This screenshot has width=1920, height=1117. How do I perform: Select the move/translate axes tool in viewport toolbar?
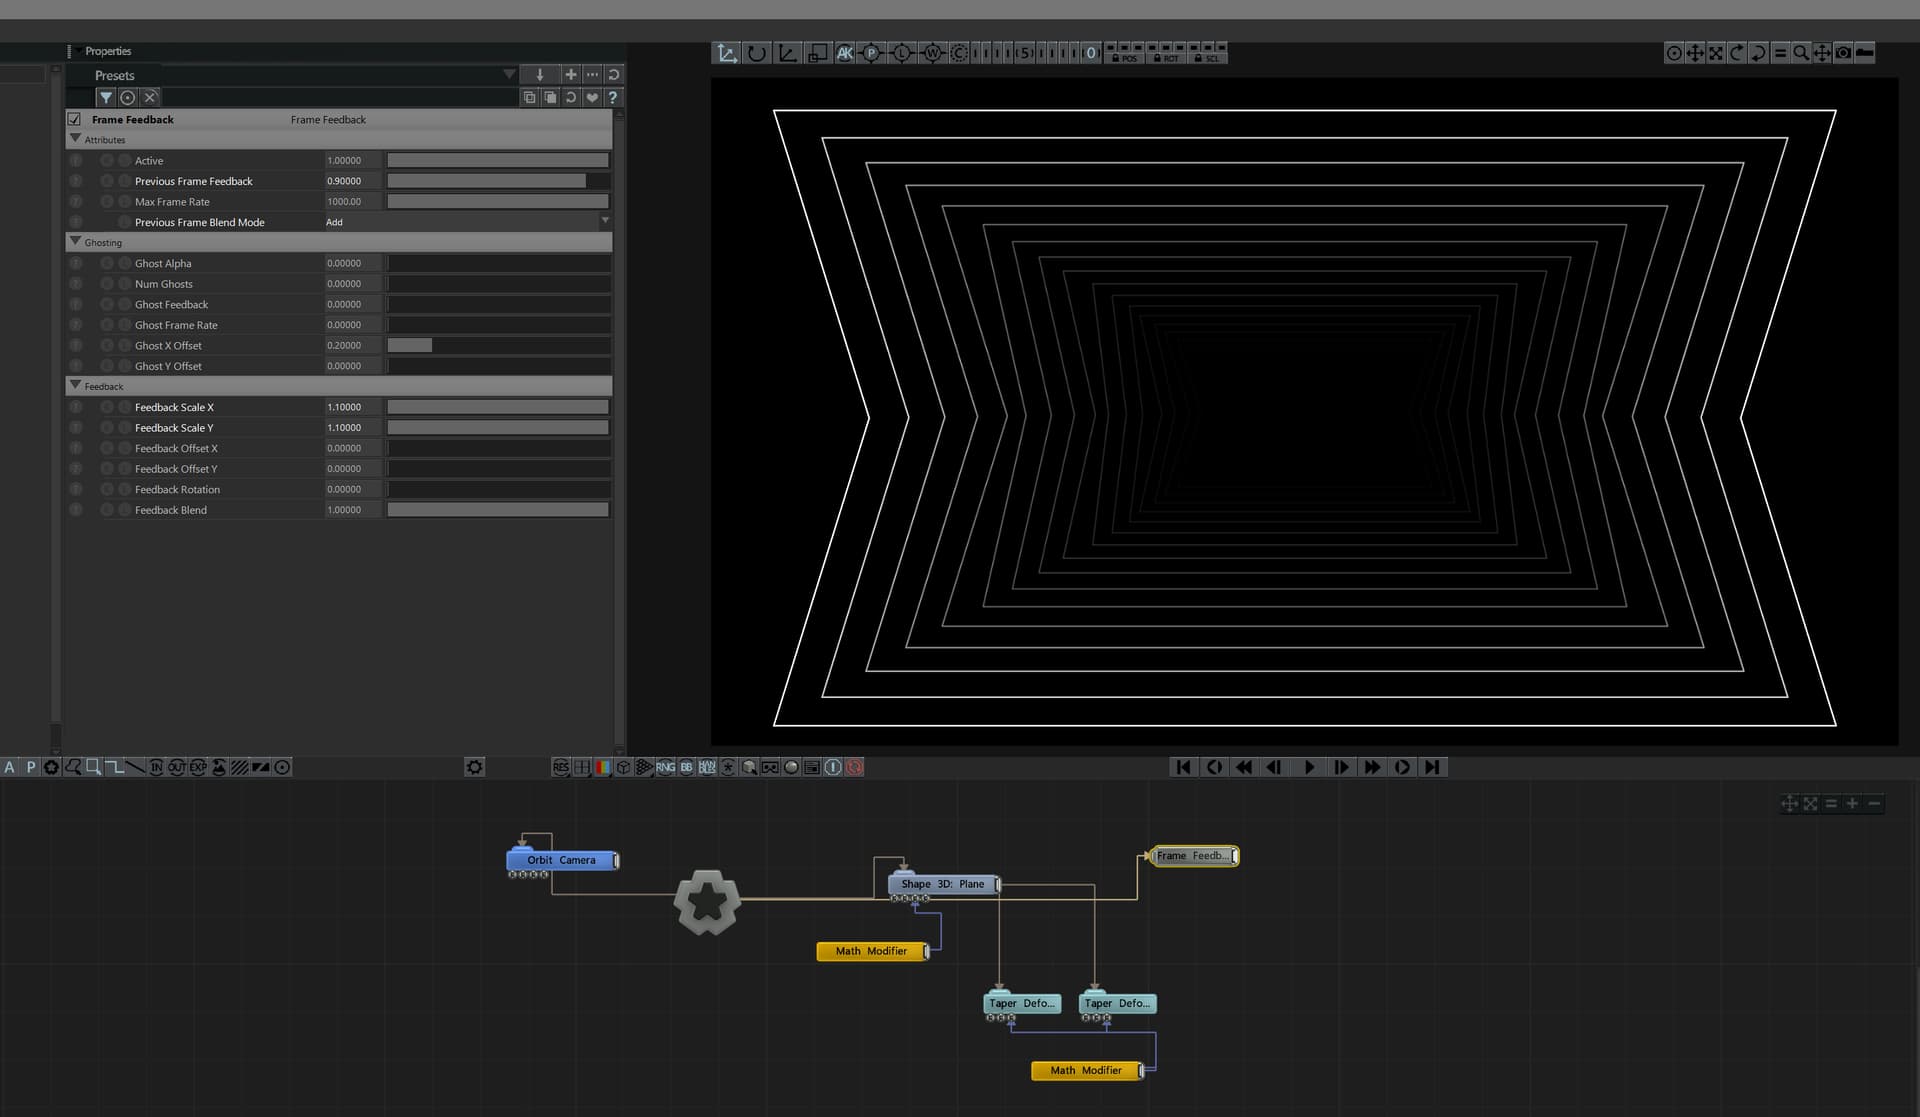point(727,53)
